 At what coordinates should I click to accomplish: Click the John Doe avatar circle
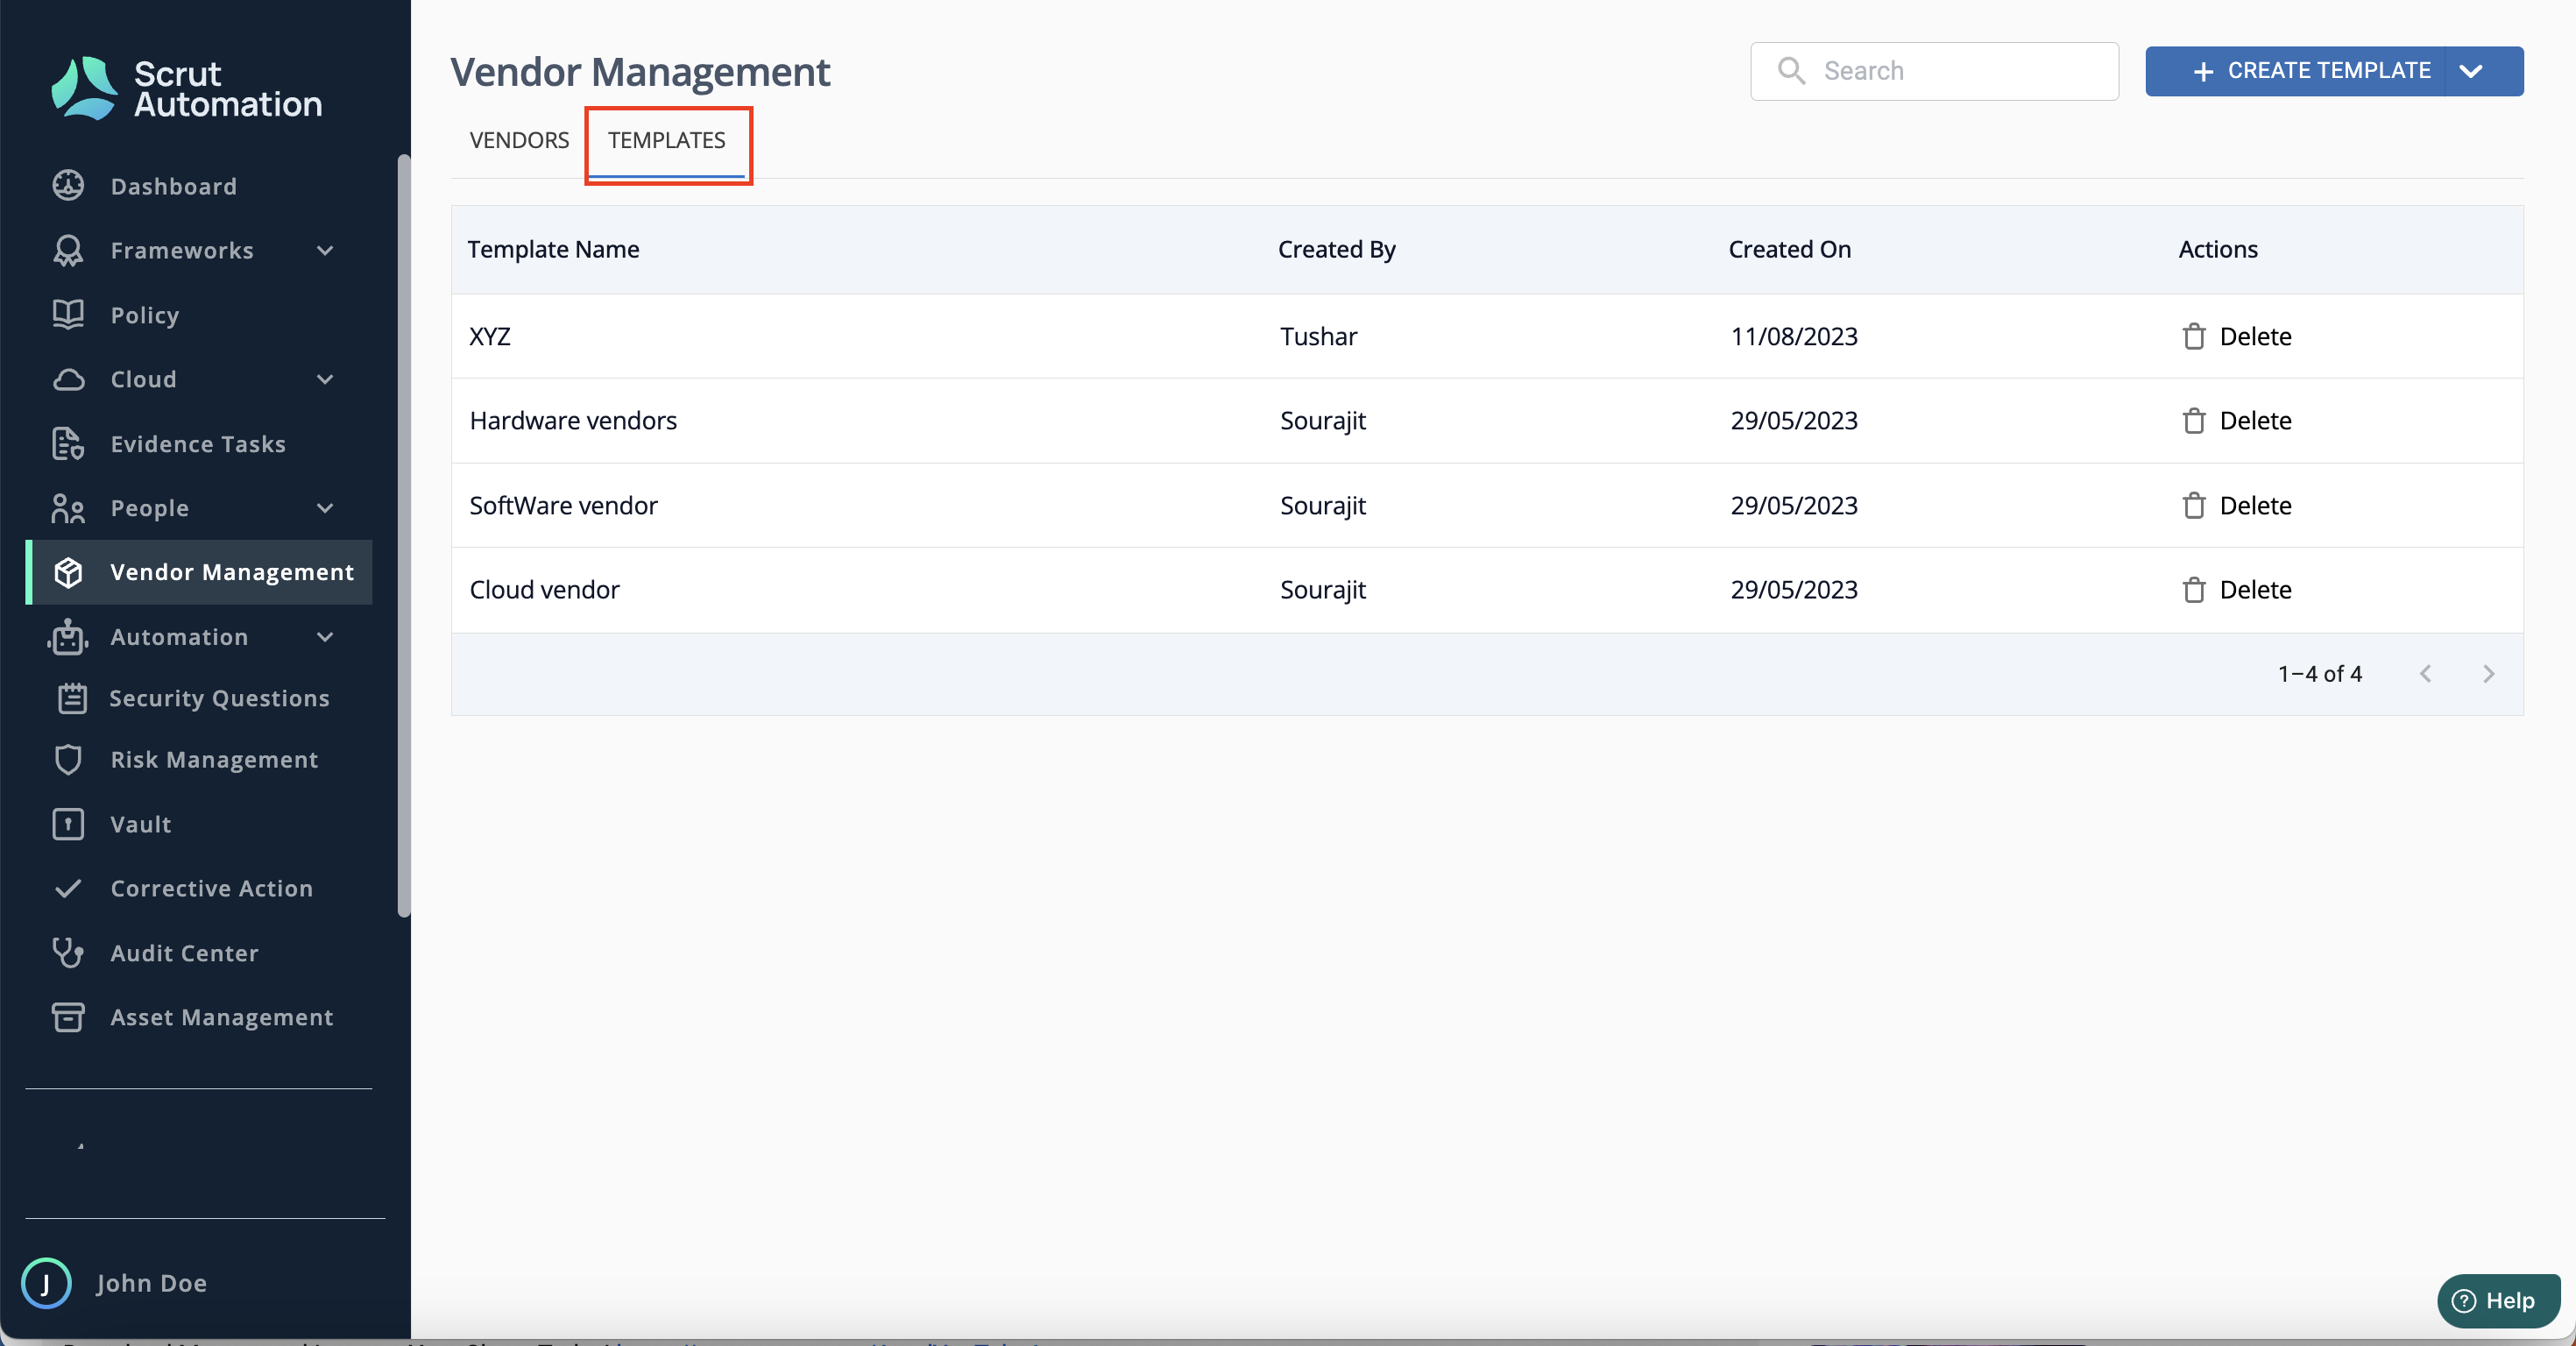46,1283
